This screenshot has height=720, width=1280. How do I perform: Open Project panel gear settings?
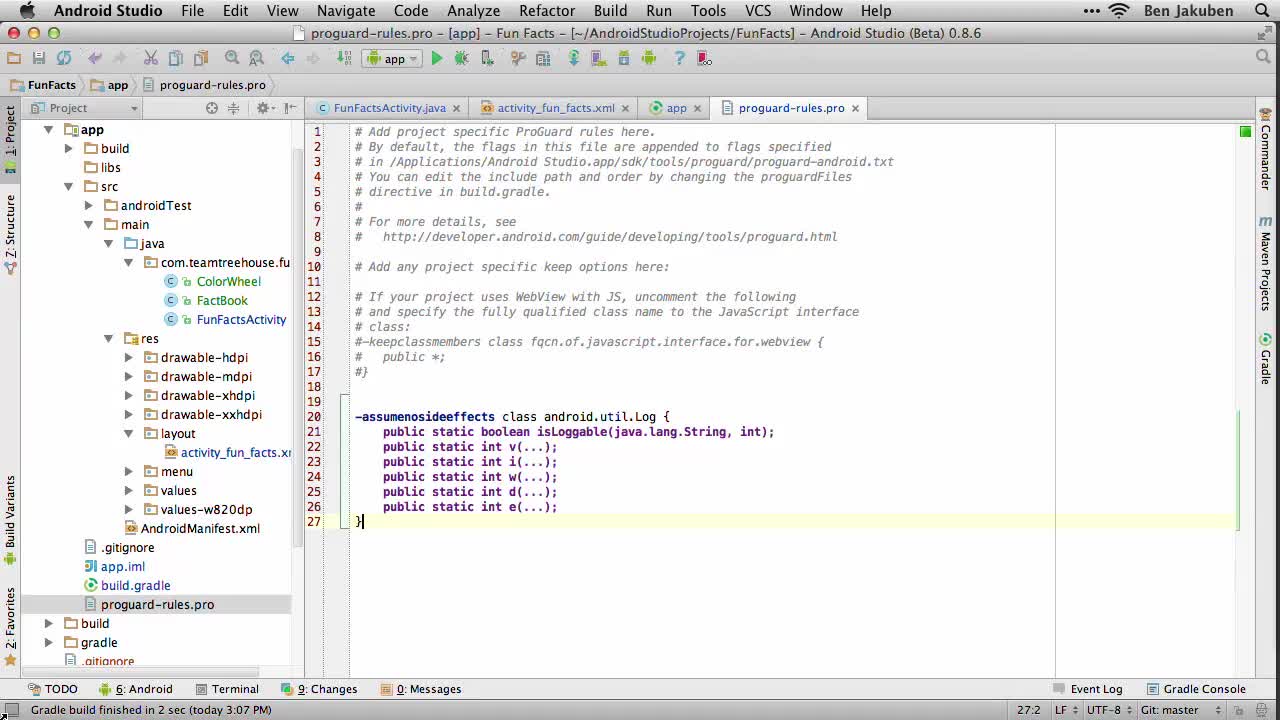pyautogui.click(x=265, y=108)
